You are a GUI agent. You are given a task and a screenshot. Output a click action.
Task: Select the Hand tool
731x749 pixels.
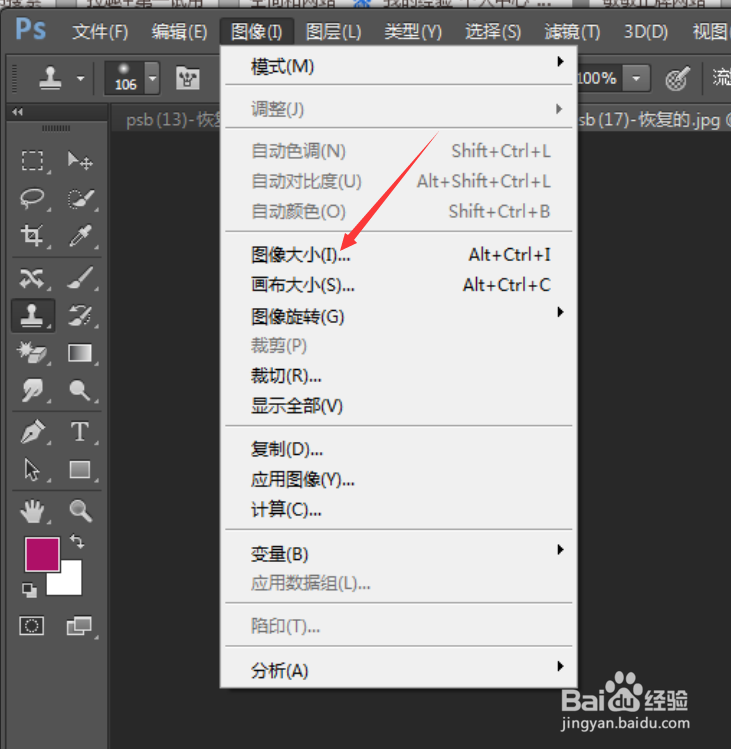point(32,511)
